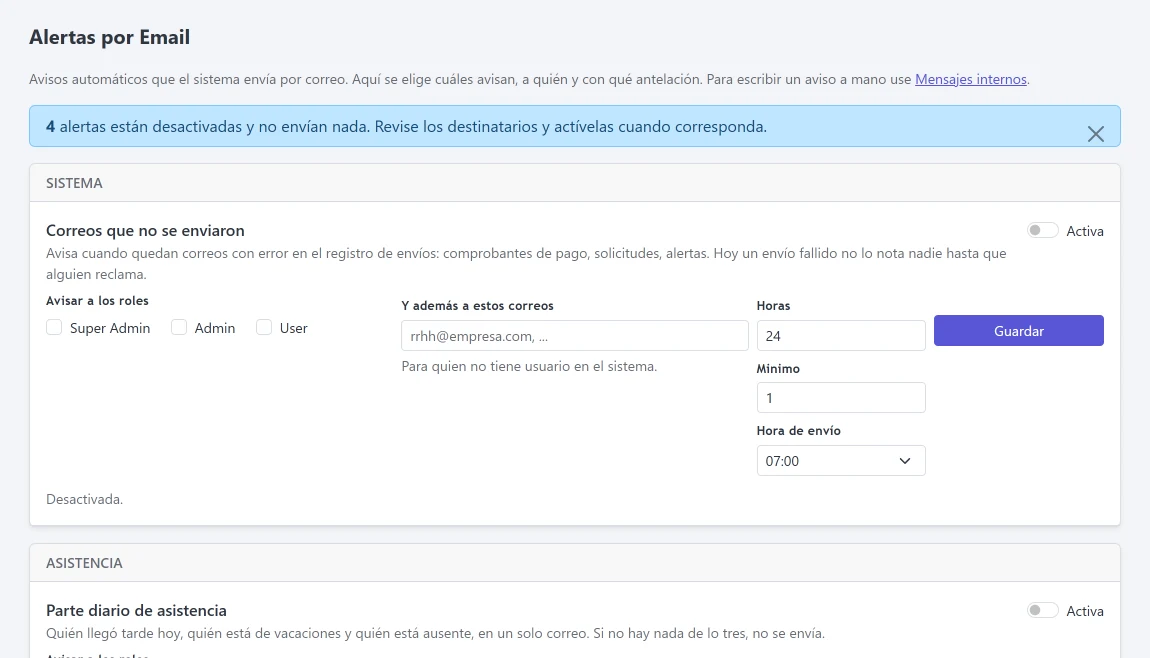Click into the Mínimo input field

(x=840, y=398)
